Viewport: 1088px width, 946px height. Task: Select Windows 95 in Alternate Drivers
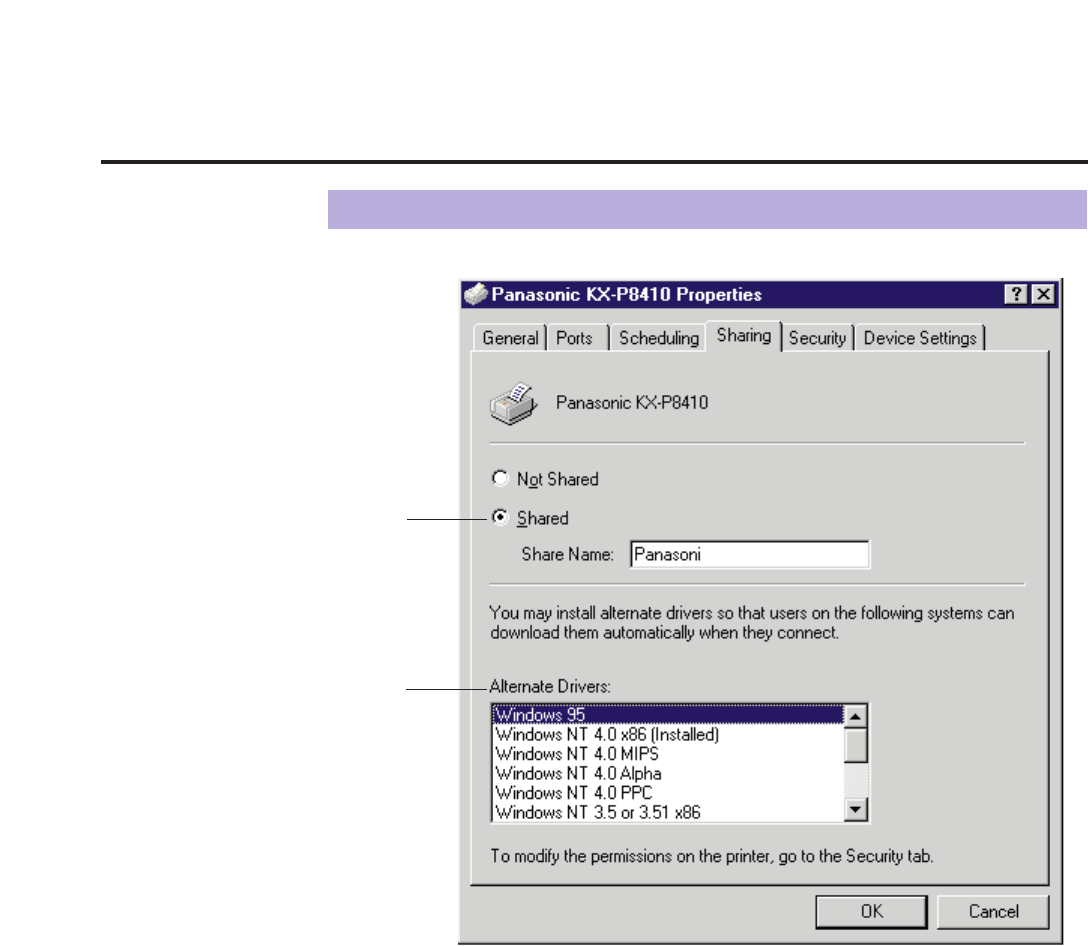click(x=668, y=714)
